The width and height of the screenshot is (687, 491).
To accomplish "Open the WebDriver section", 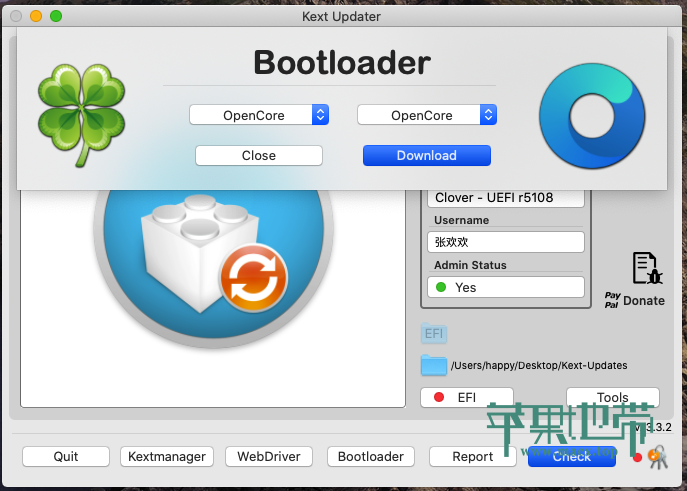I will tap(269, 456).
